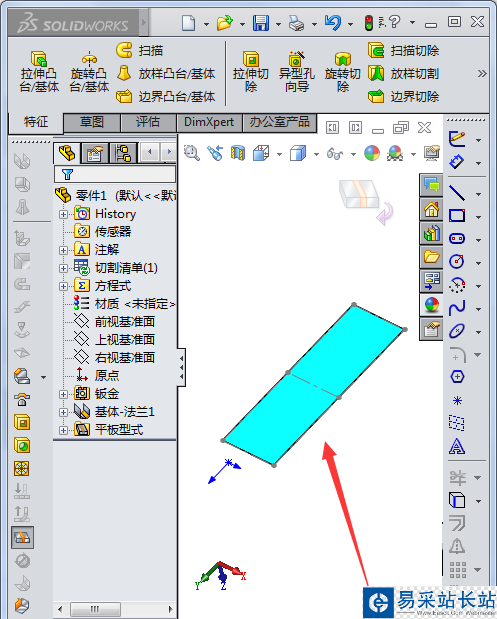Switch to the 草图 (Sketch) tab
Screen dimensions: 497x619
(92, 122)
